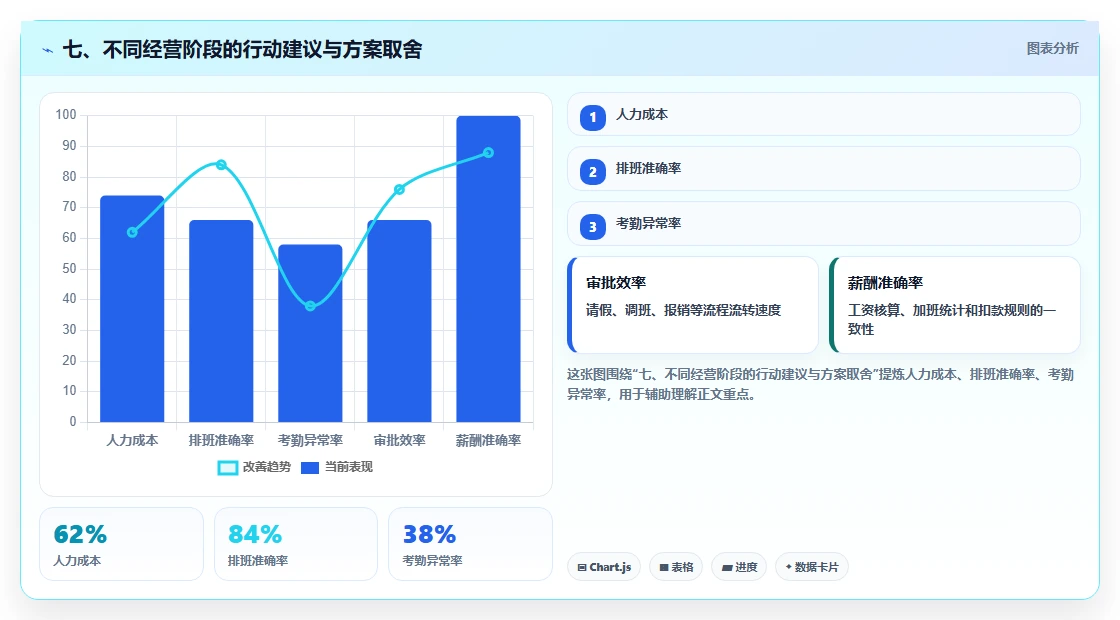Click the 排班准确率 x-axis label

click(221, 441)
